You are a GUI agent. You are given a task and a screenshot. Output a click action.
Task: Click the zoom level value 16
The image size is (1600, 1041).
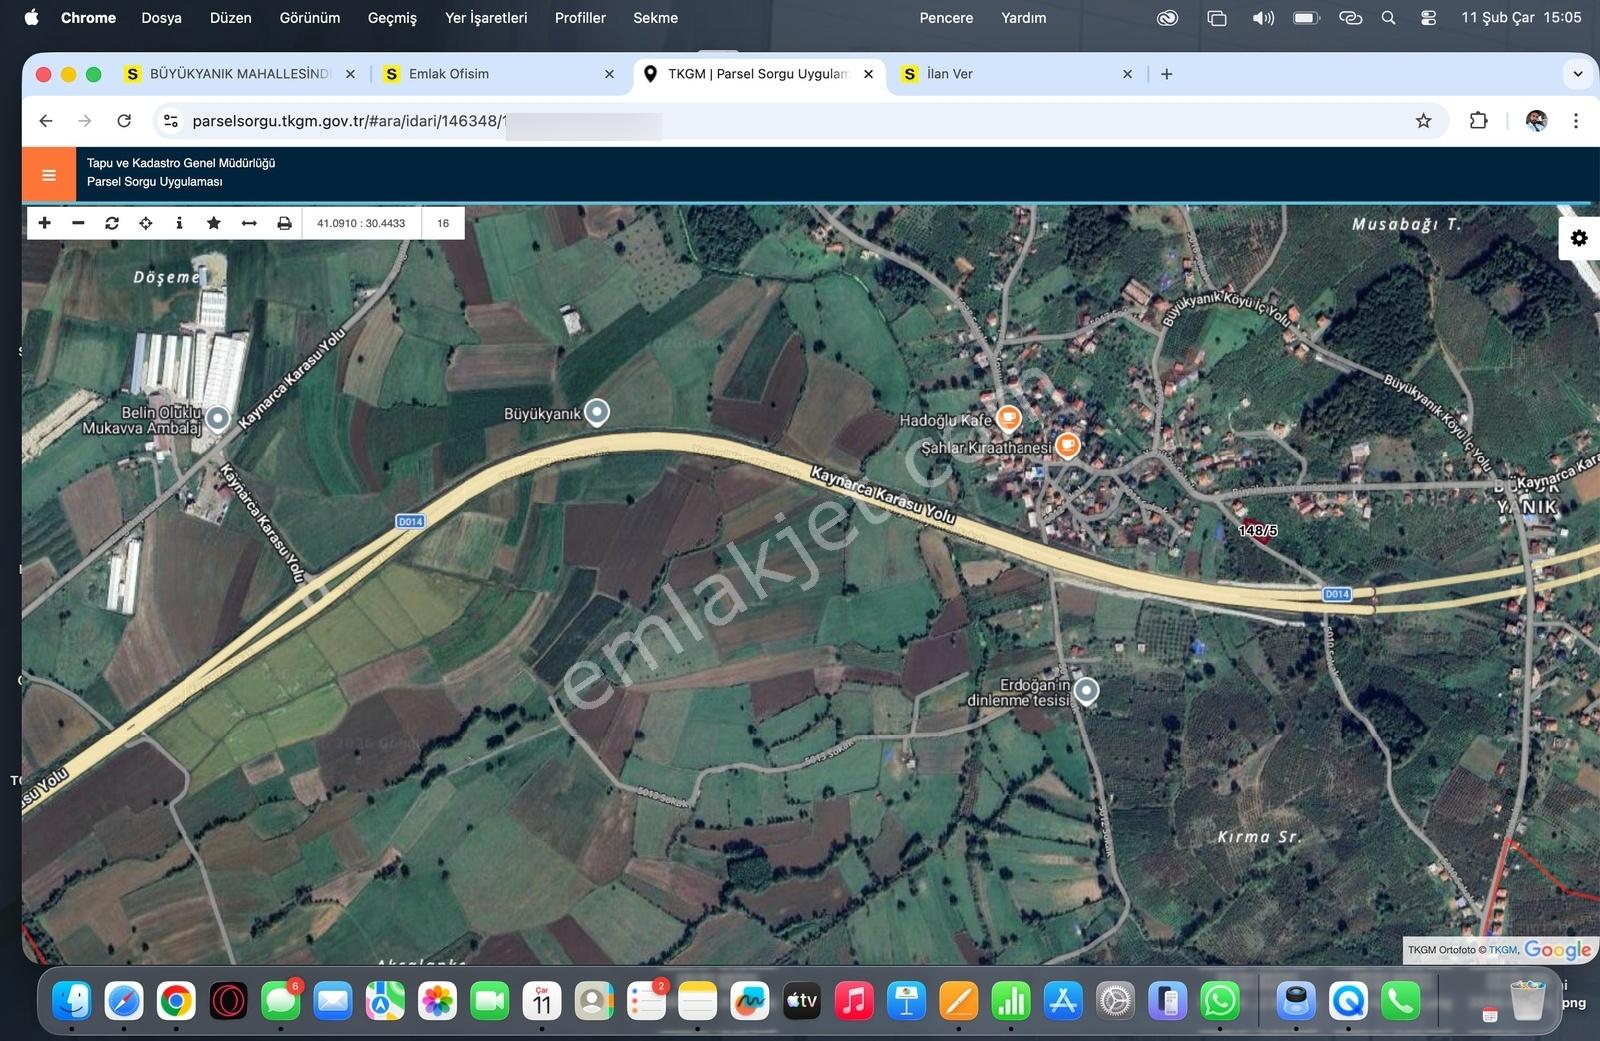coord(443,223)
